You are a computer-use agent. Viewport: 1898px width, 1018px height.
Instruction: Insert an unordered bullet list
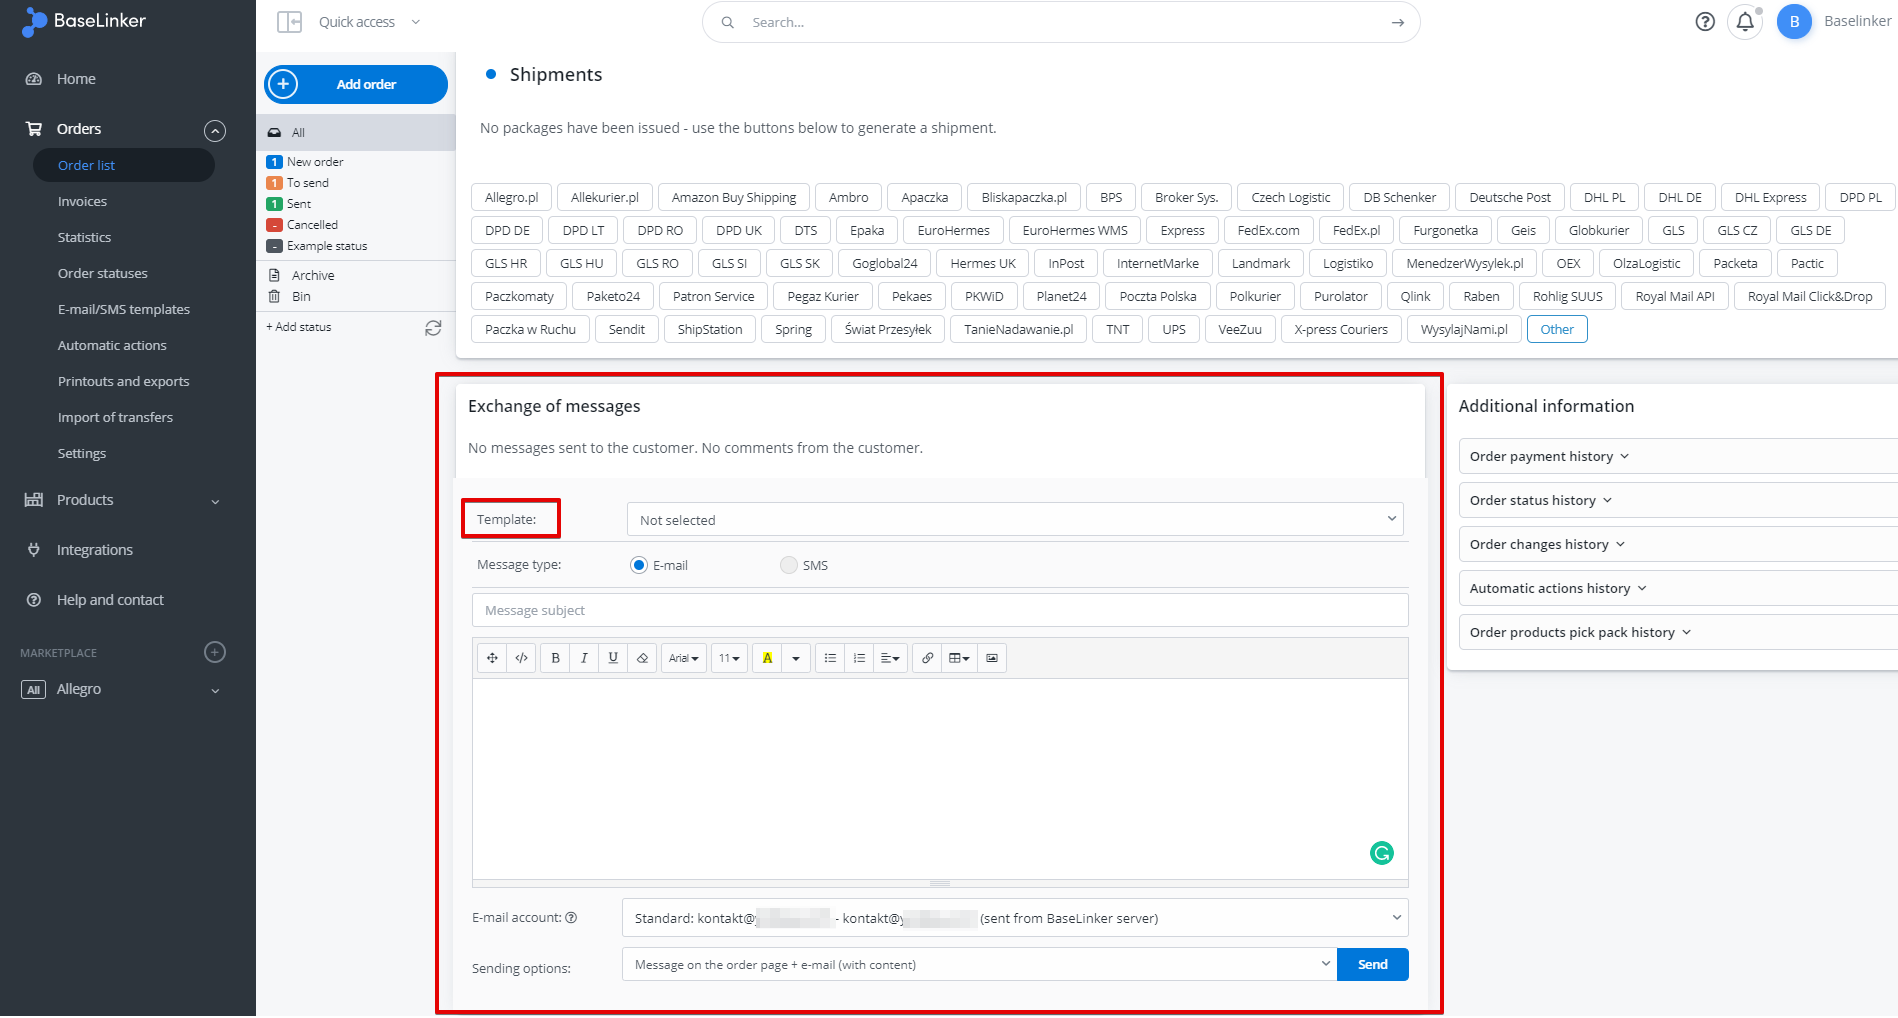pos(830,658)
